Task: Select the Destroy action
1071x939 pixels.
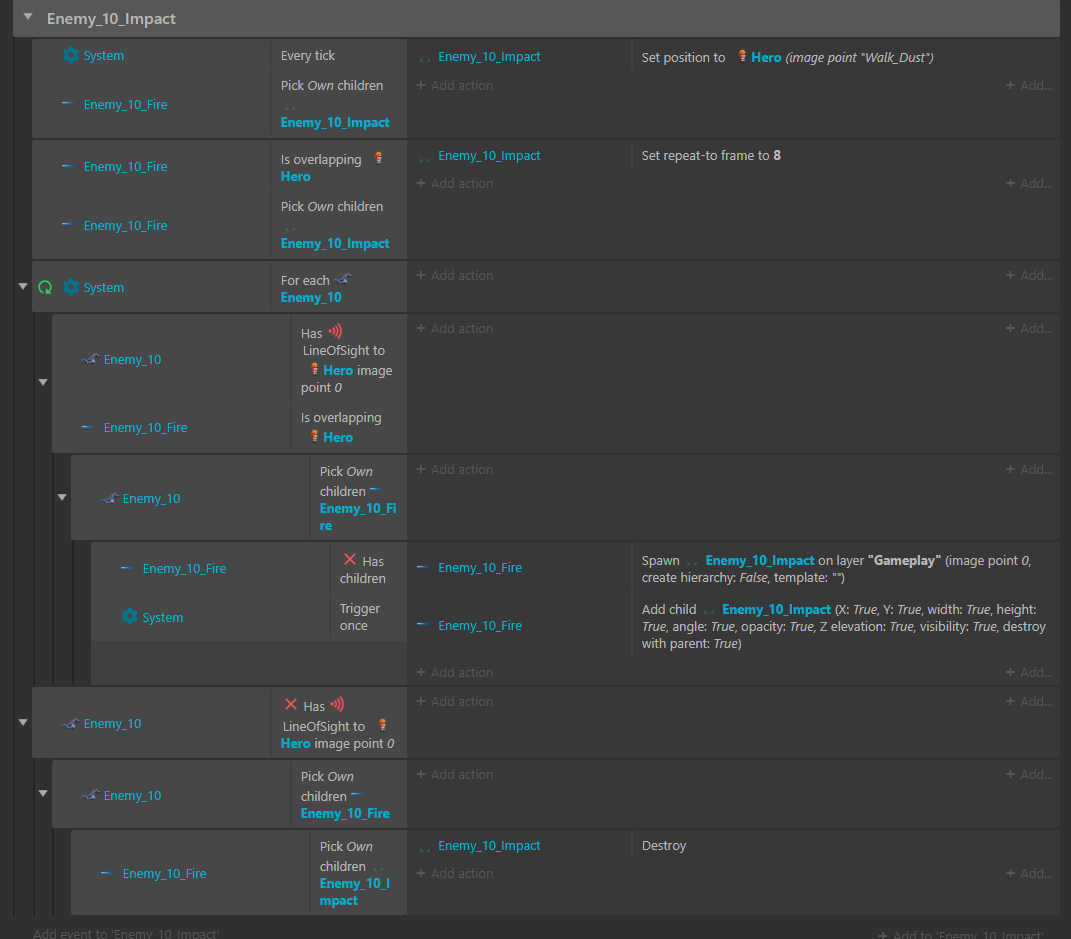Action: 664,846
